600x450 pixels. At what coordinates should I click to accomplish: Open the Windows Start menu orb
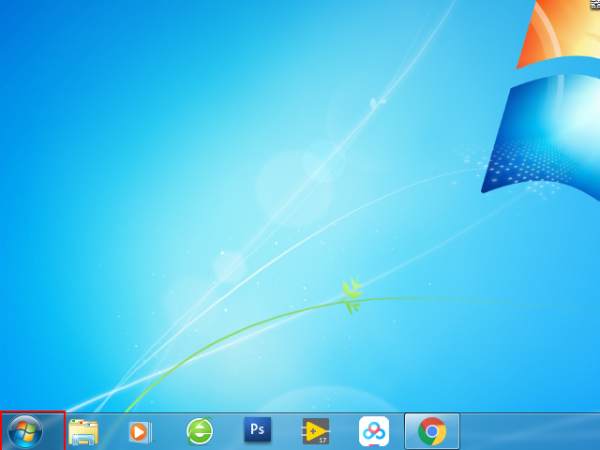[x=25, y=431]
